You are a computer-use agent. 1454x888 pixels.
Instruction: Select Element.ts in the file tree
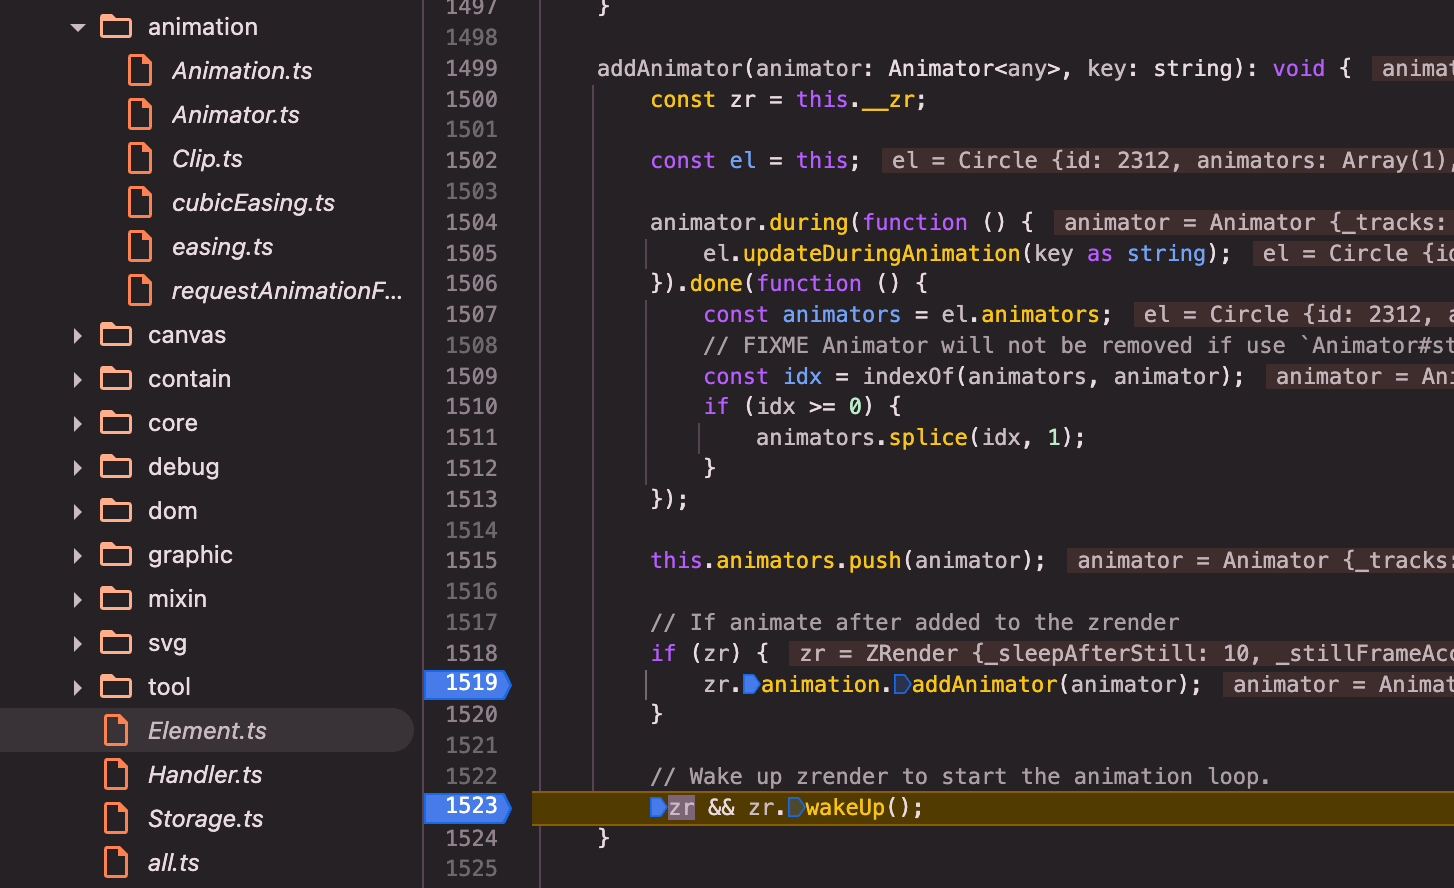coord(207,731)
